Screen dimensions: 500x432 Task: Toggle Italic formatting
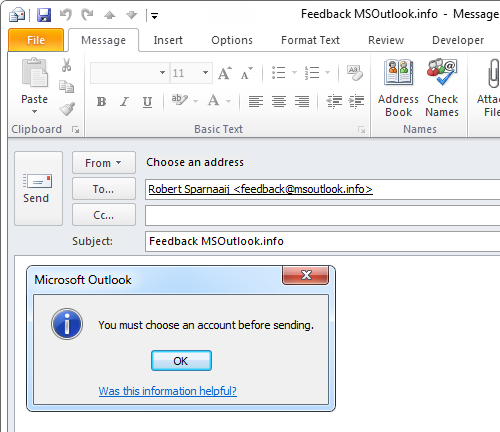tap(124, 101)
